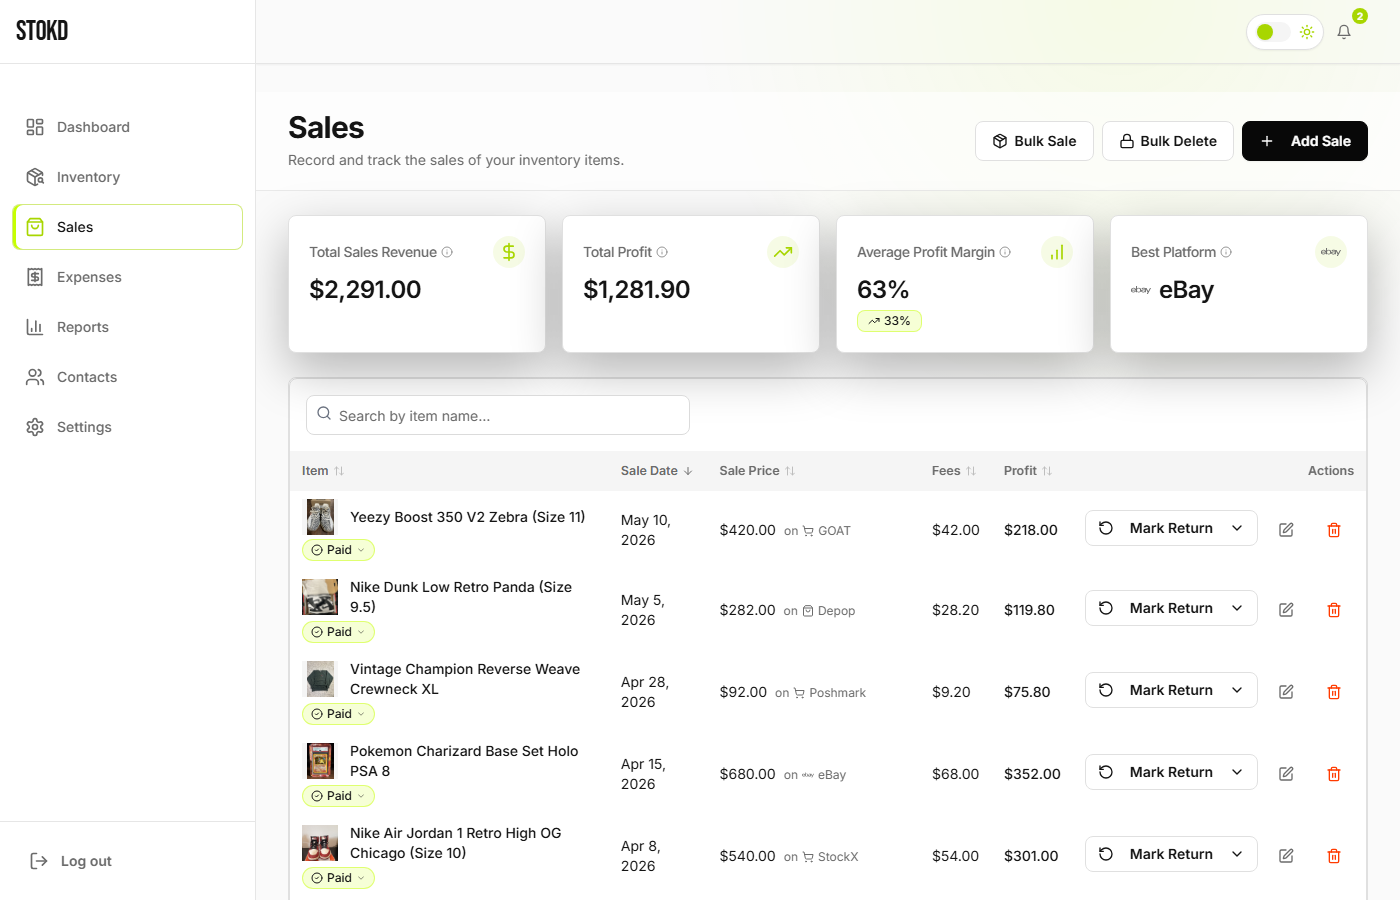Image resolution: width=1400 pixels, height=900 pixels.
Task: Show info for Average Profit Margin
Action: [1005, 252]
